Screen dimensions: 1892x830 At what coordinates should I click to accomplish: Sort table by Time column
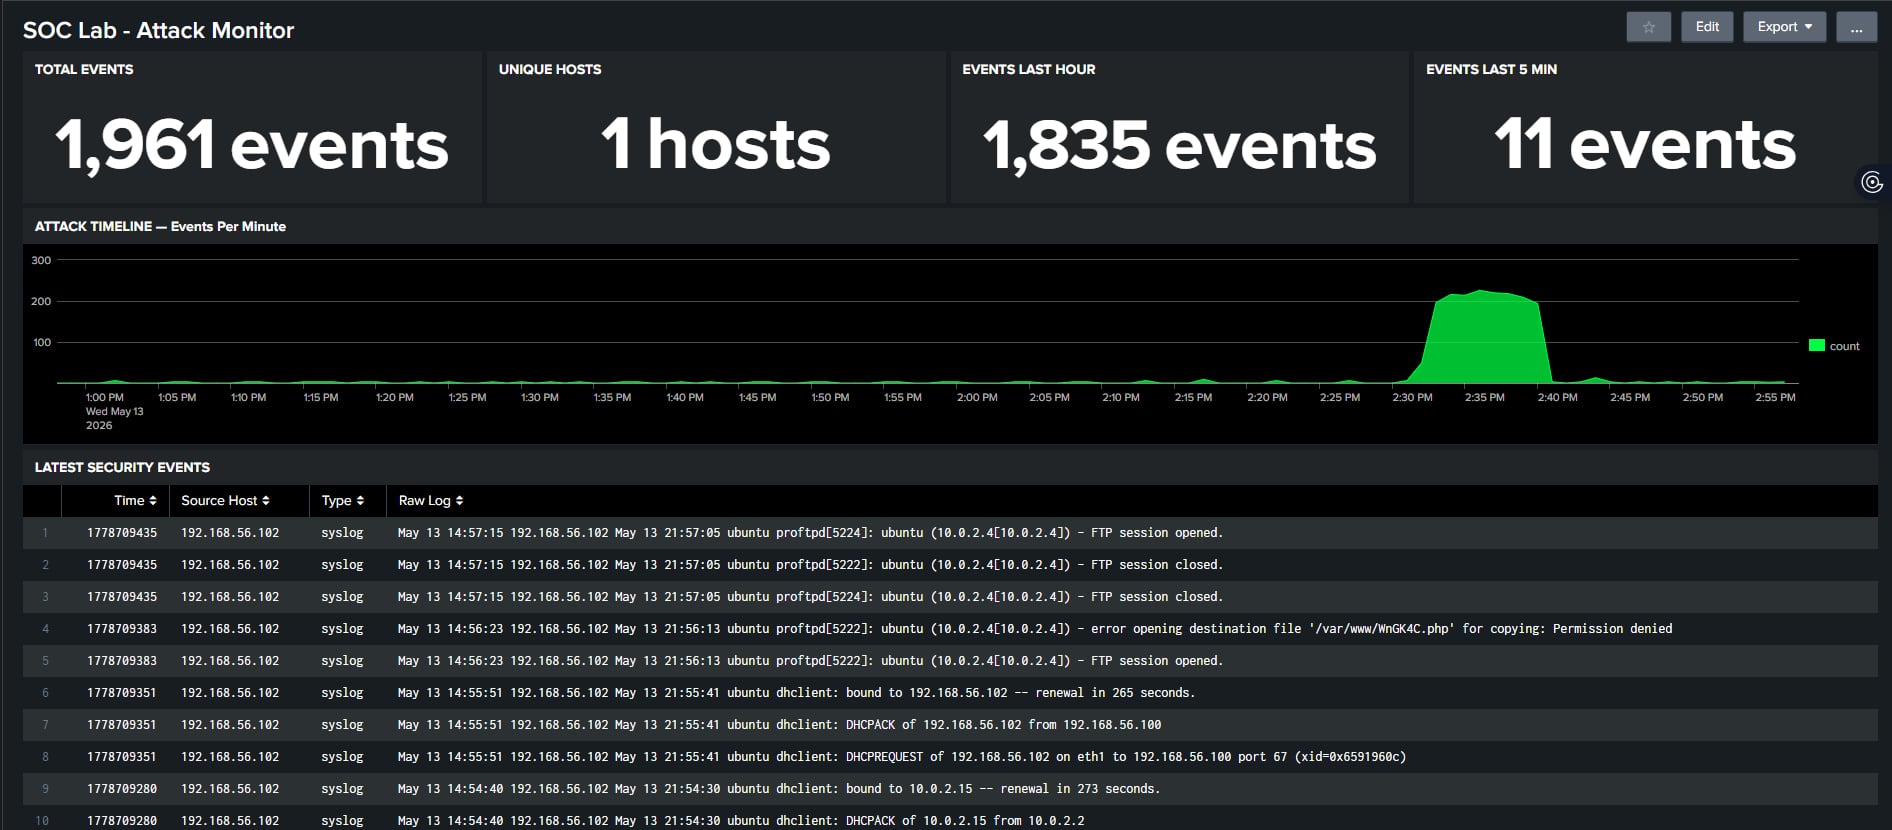[135, 500]
